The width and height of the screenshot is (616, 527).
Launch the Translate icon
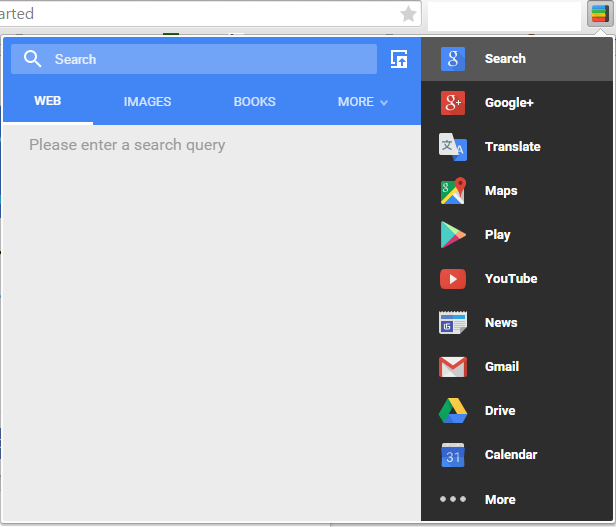click(x=453, y=147)
